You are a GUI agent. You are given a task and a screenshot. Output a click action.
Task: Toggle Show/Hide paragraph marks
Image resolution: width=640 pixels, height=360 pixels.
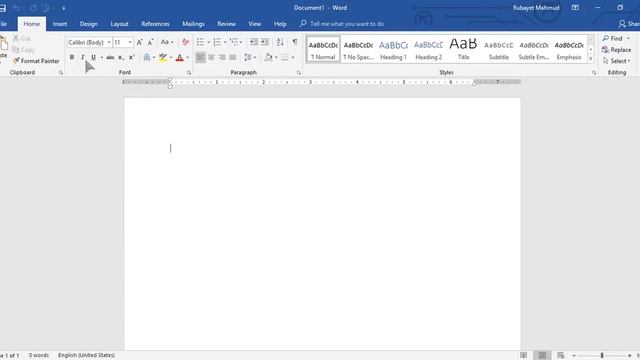tap(295, 42)
